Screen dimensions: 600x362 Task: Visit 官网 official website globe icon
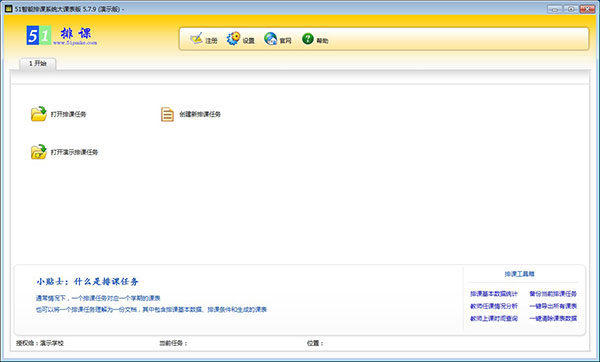[278, 39]
